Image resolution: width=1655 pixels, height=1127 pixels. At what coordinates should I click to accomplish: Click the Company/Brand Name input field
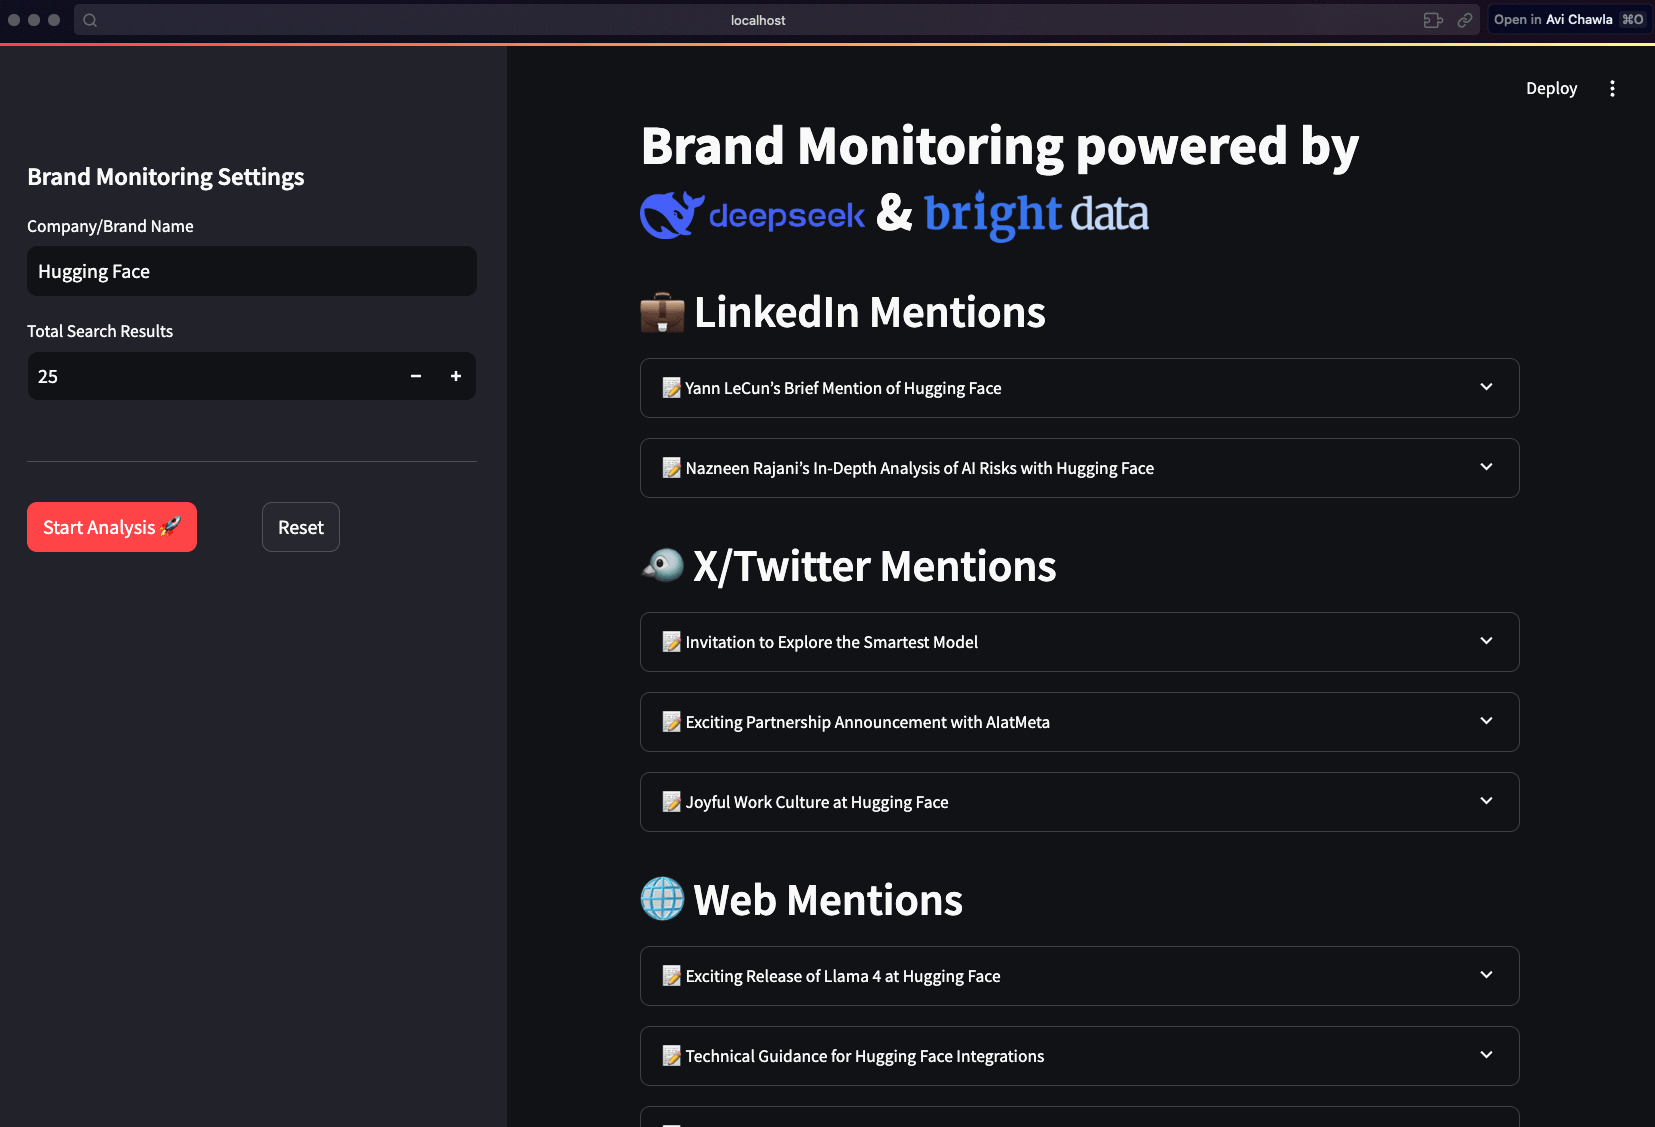click(252, 271)
